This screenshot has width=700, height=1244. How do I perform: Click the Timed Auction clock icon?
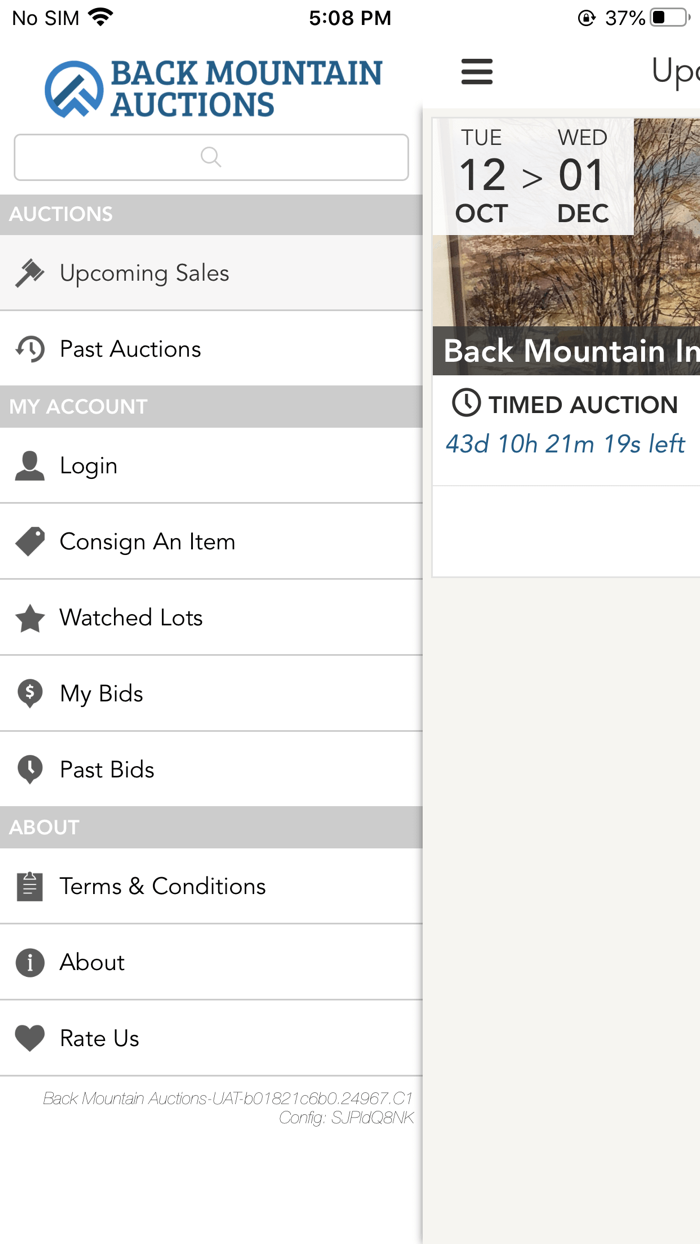[465, 404]
